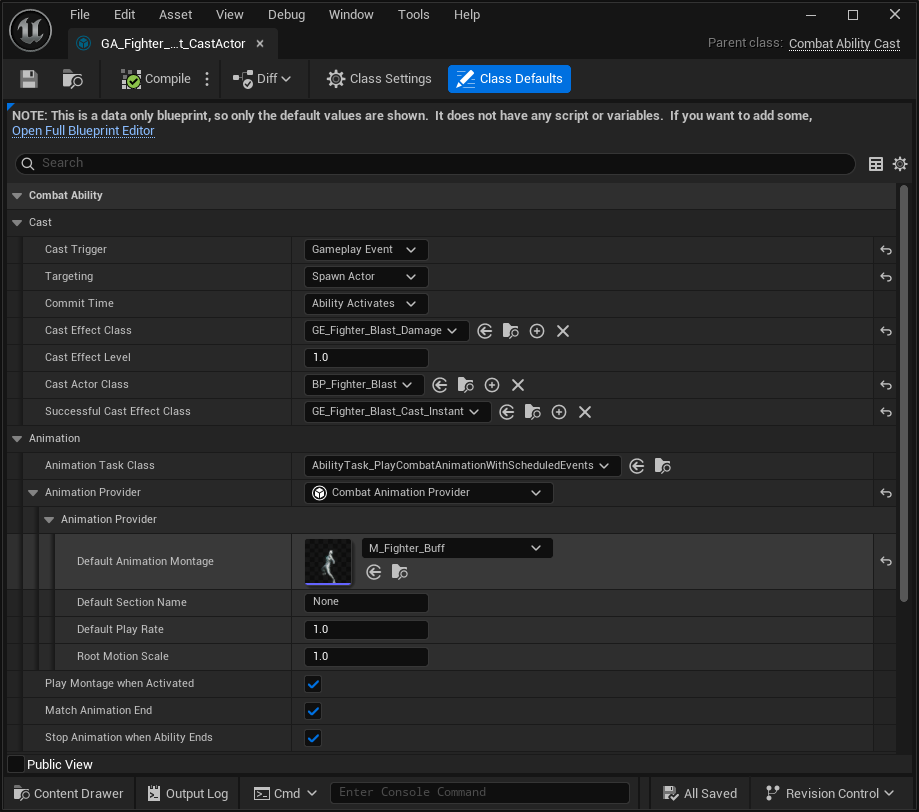This screenshot has height=812, width=919.
Task: Reset Cast Trigger to its default value
Action: click(x=886, y=250)
